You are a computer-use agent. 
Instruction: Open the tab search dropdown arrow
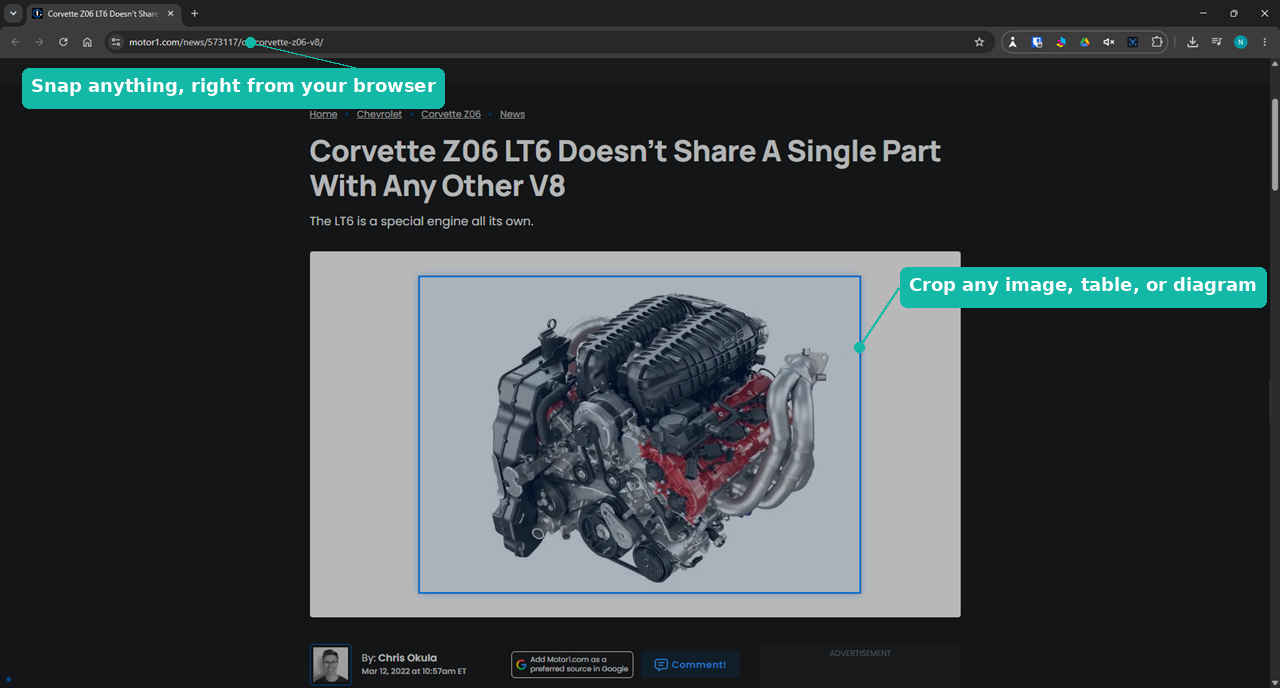(x=13, y=13)
